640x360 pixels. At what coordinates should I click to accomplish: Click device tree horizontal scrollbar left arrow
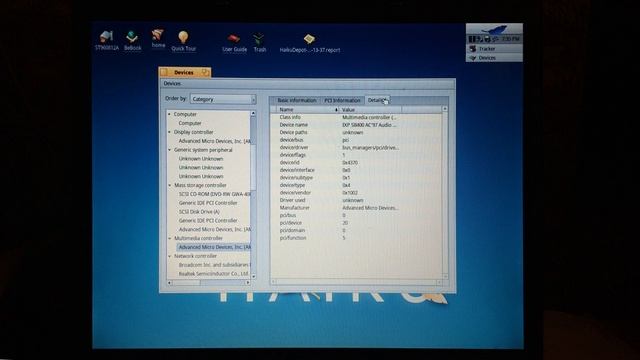click(x=169, y=282)
